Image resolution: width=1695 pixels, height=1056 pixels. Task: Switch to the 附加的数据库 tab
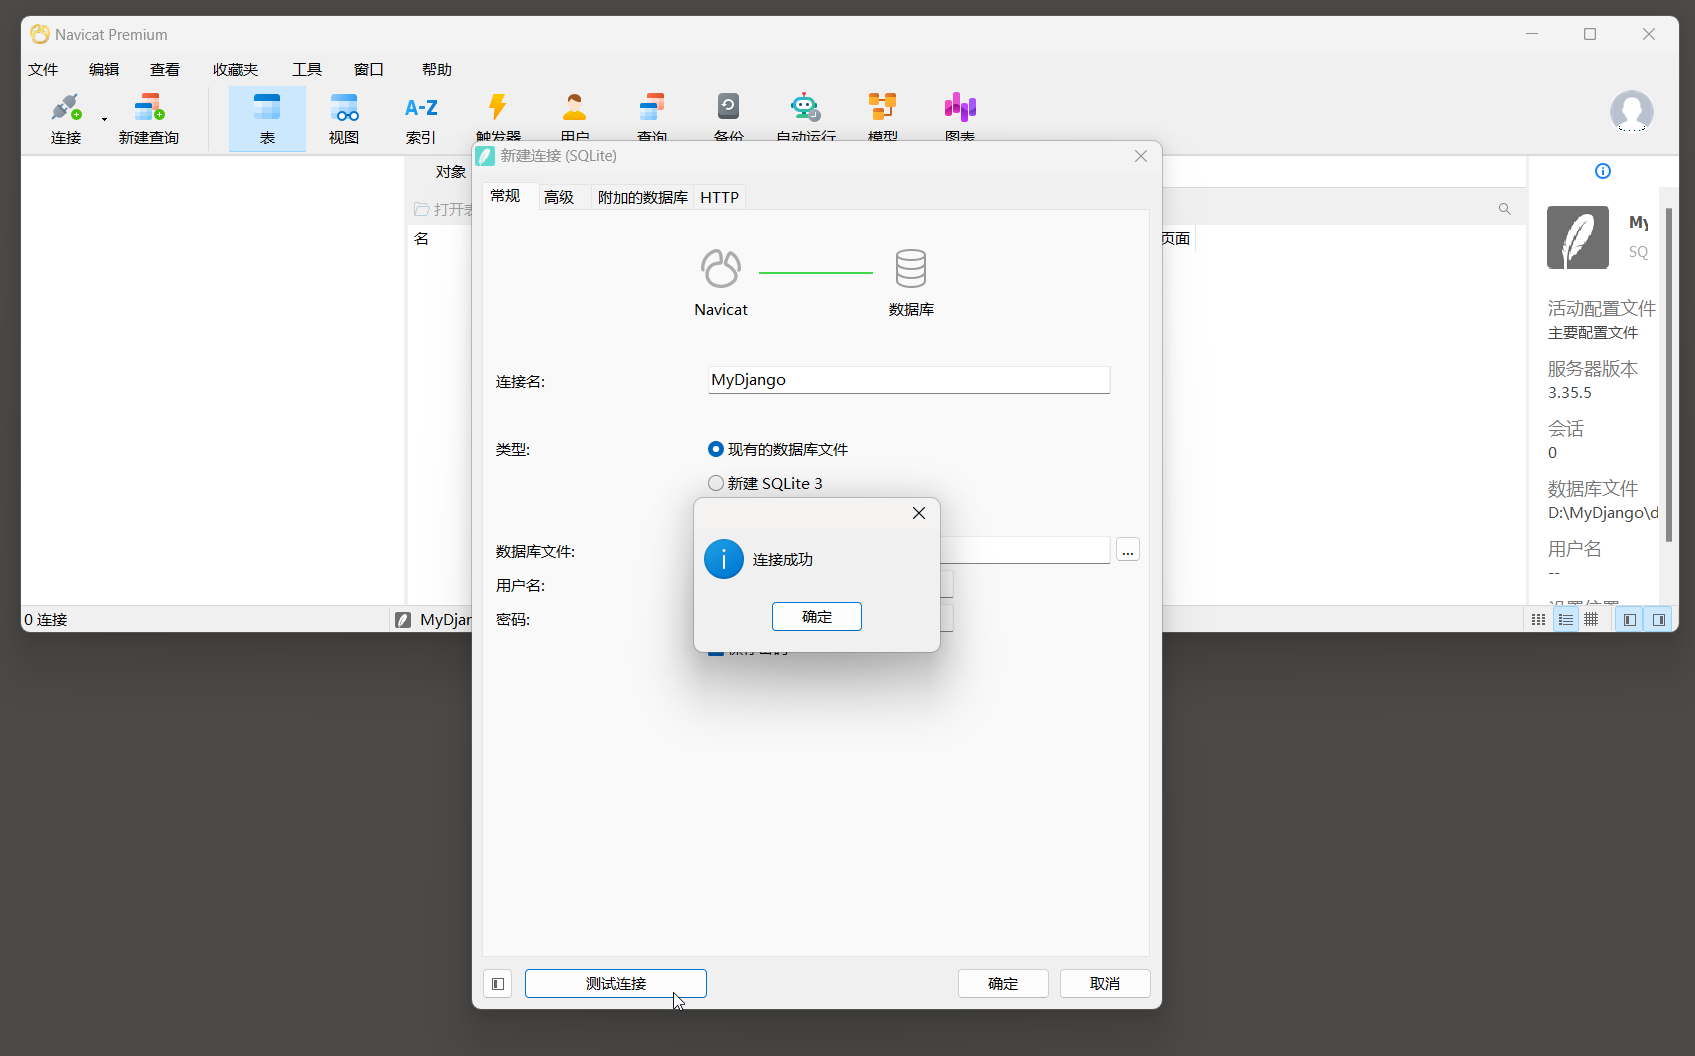[643, 197]
